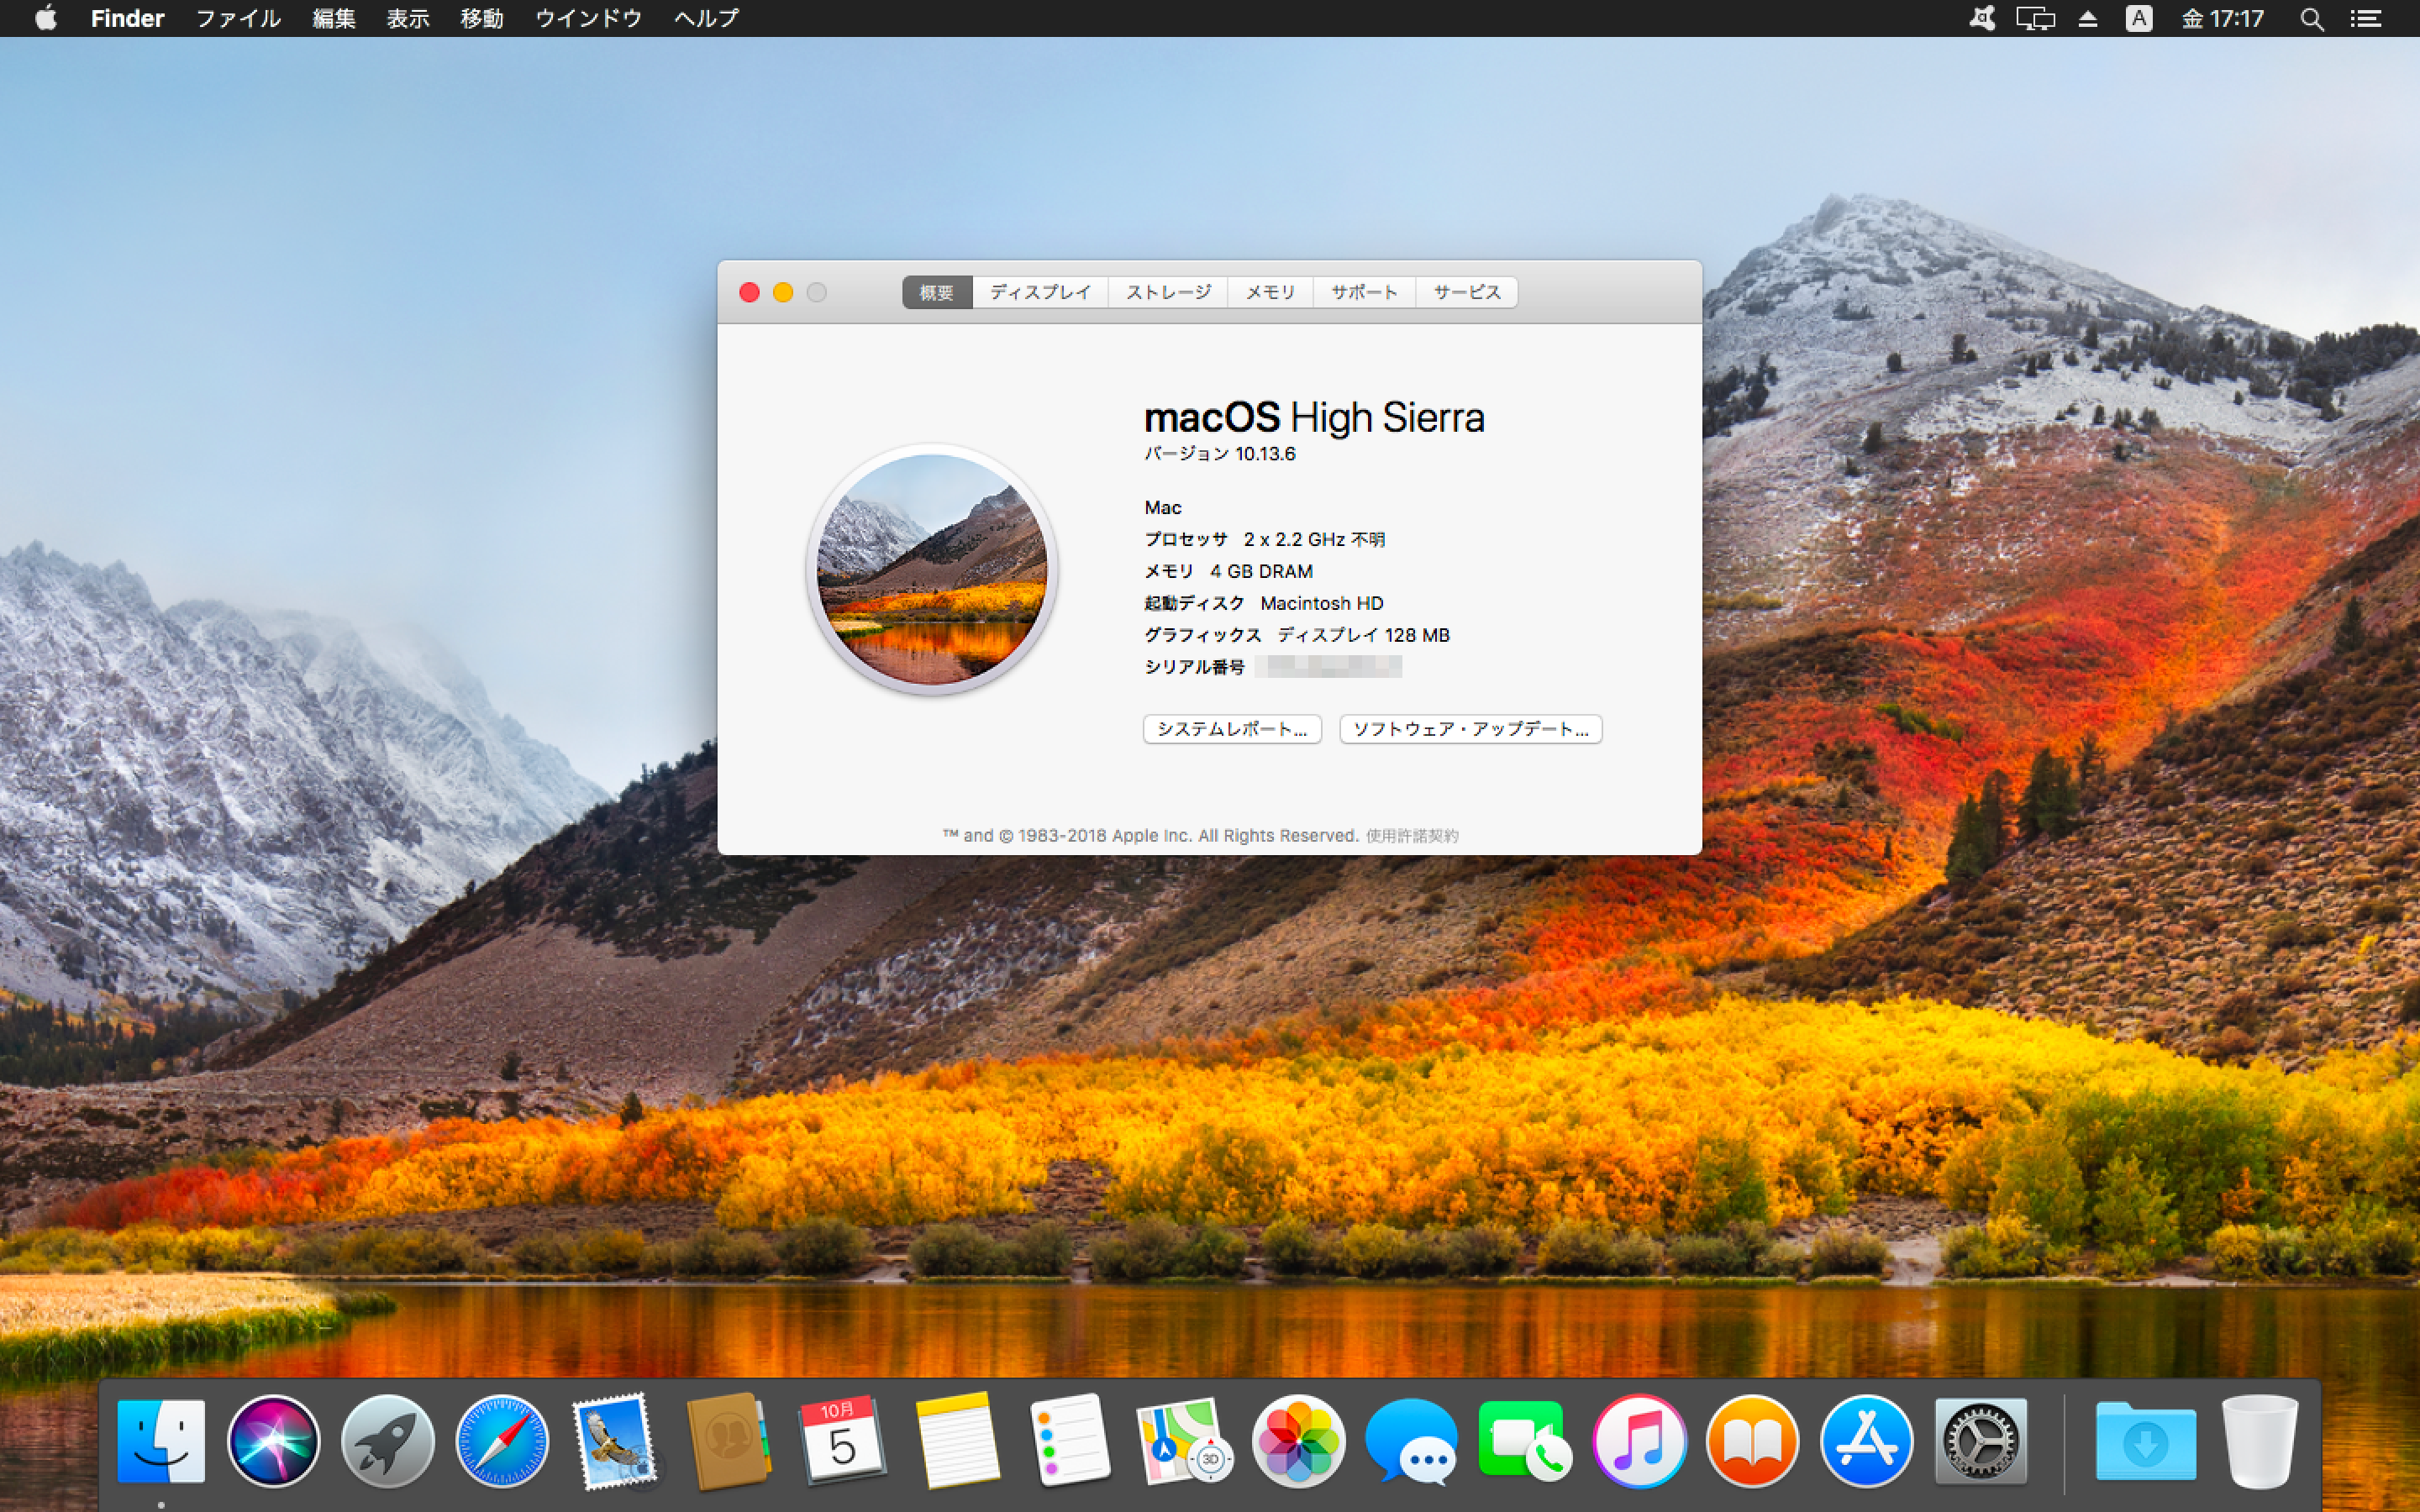Open Spotlight search magnifier
Image resolution: width=2420 pixels, height=1512 pixels.
point(2311,18)
